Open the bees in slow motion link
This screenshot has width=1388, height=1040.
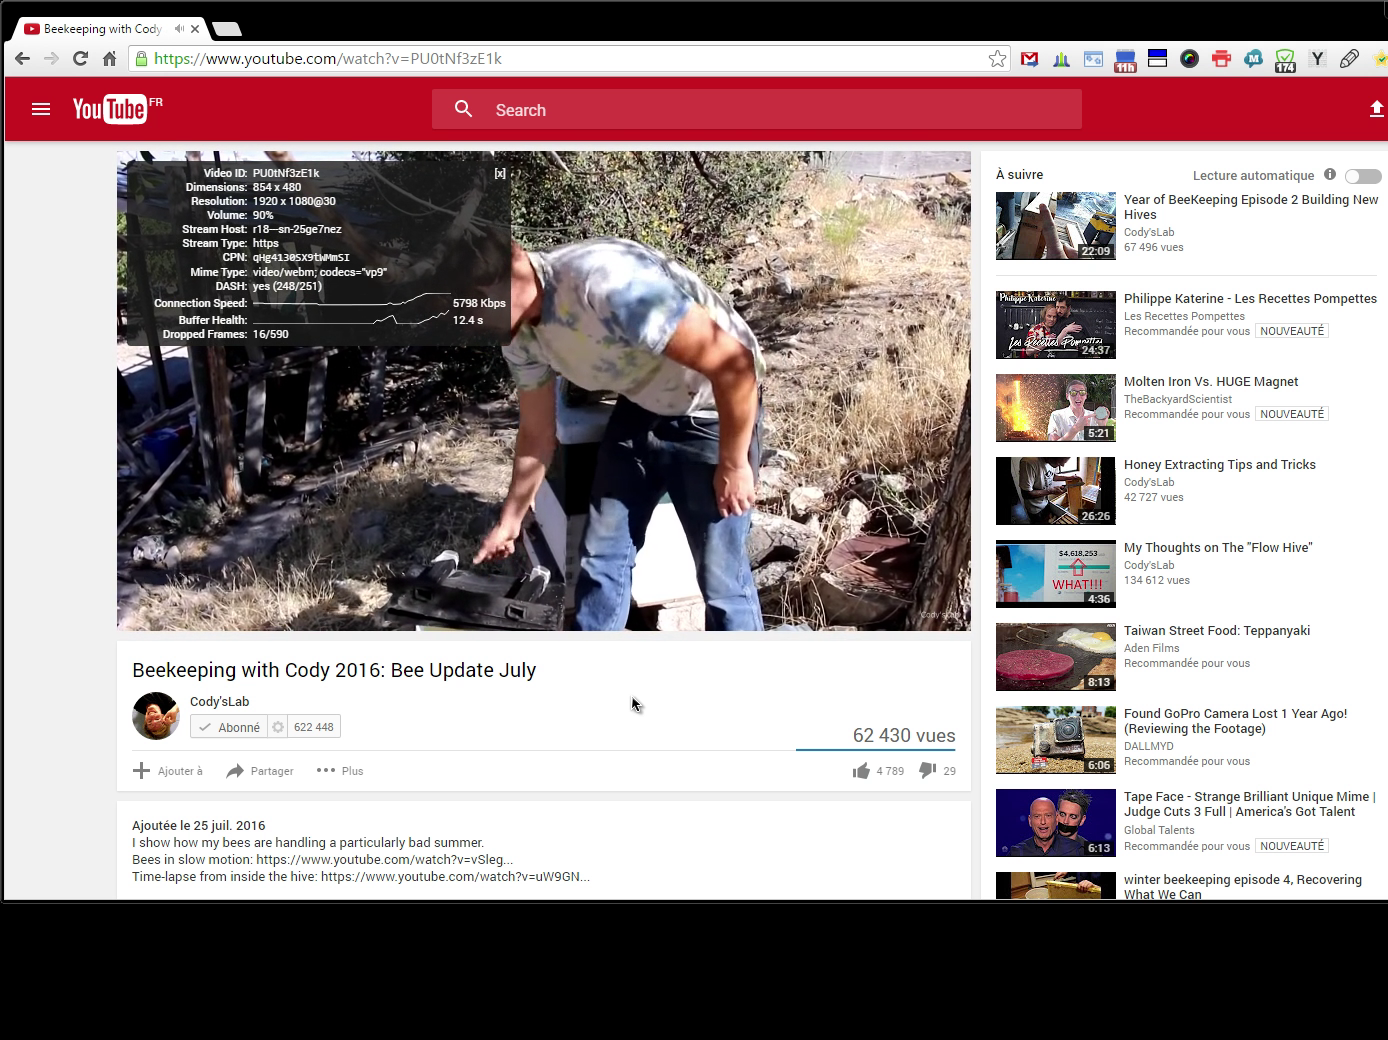tap(384, 860)
